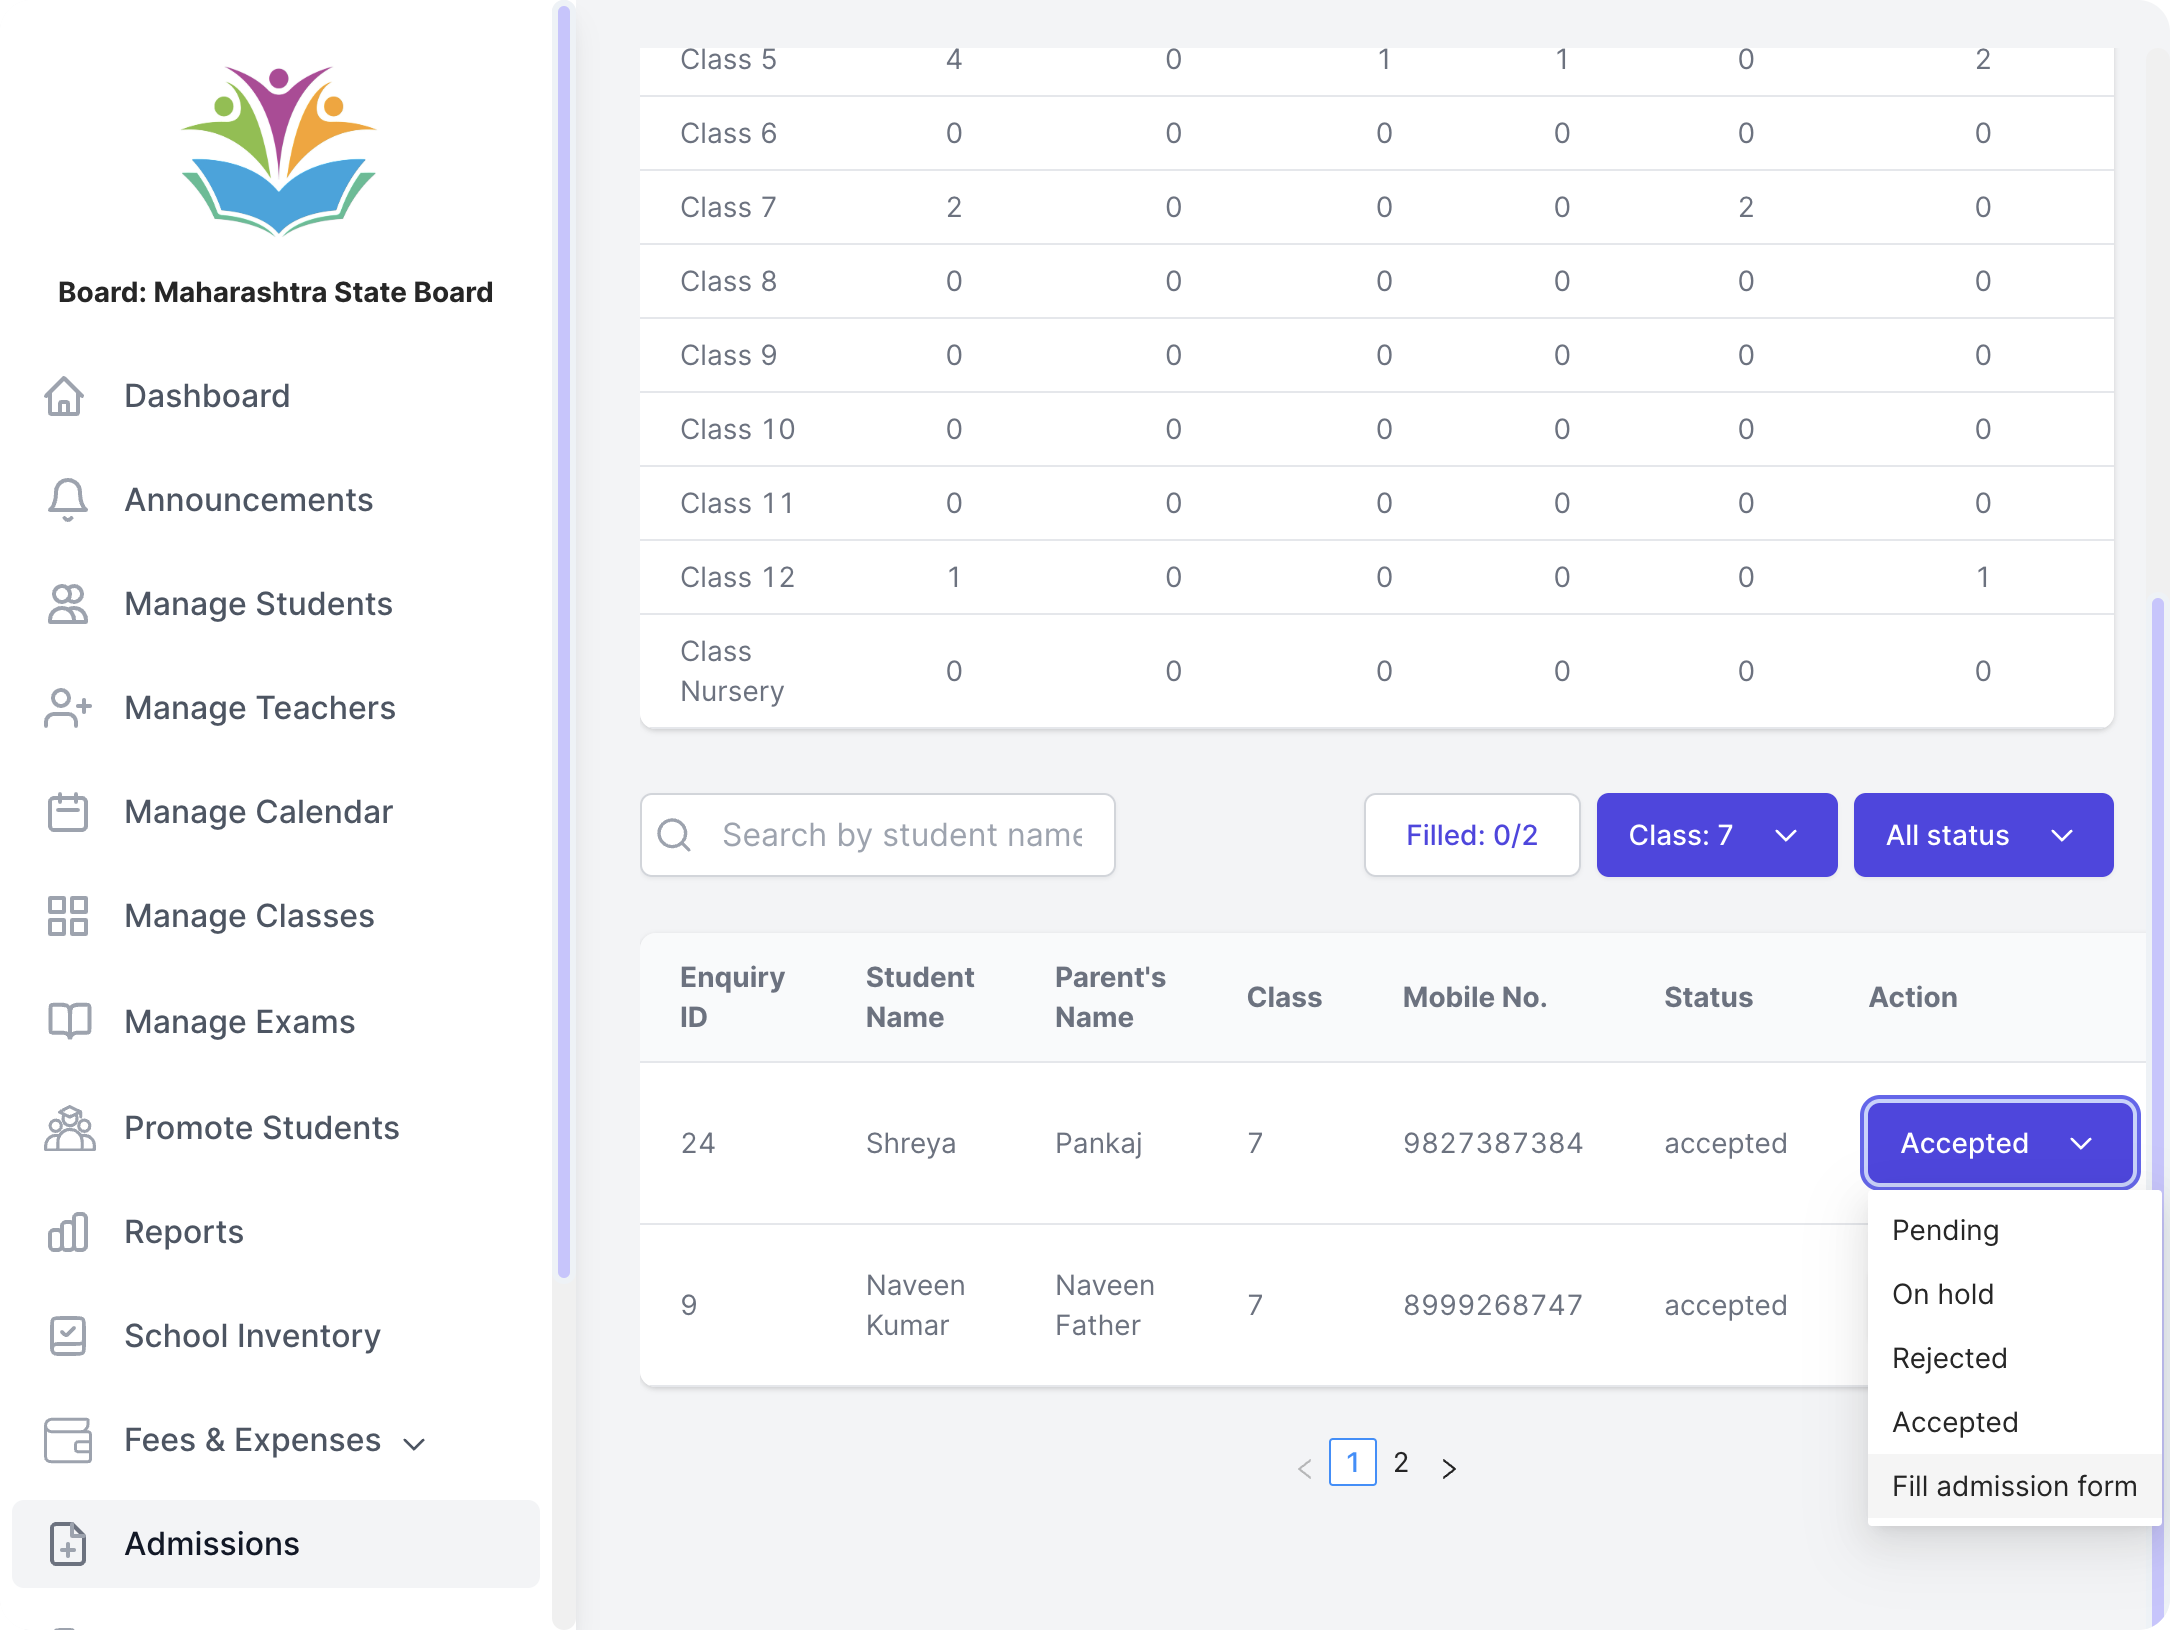This screenshot has width=2170, height=1630.
Task: Click the Announcements bell icon
Action: (67, 500)
